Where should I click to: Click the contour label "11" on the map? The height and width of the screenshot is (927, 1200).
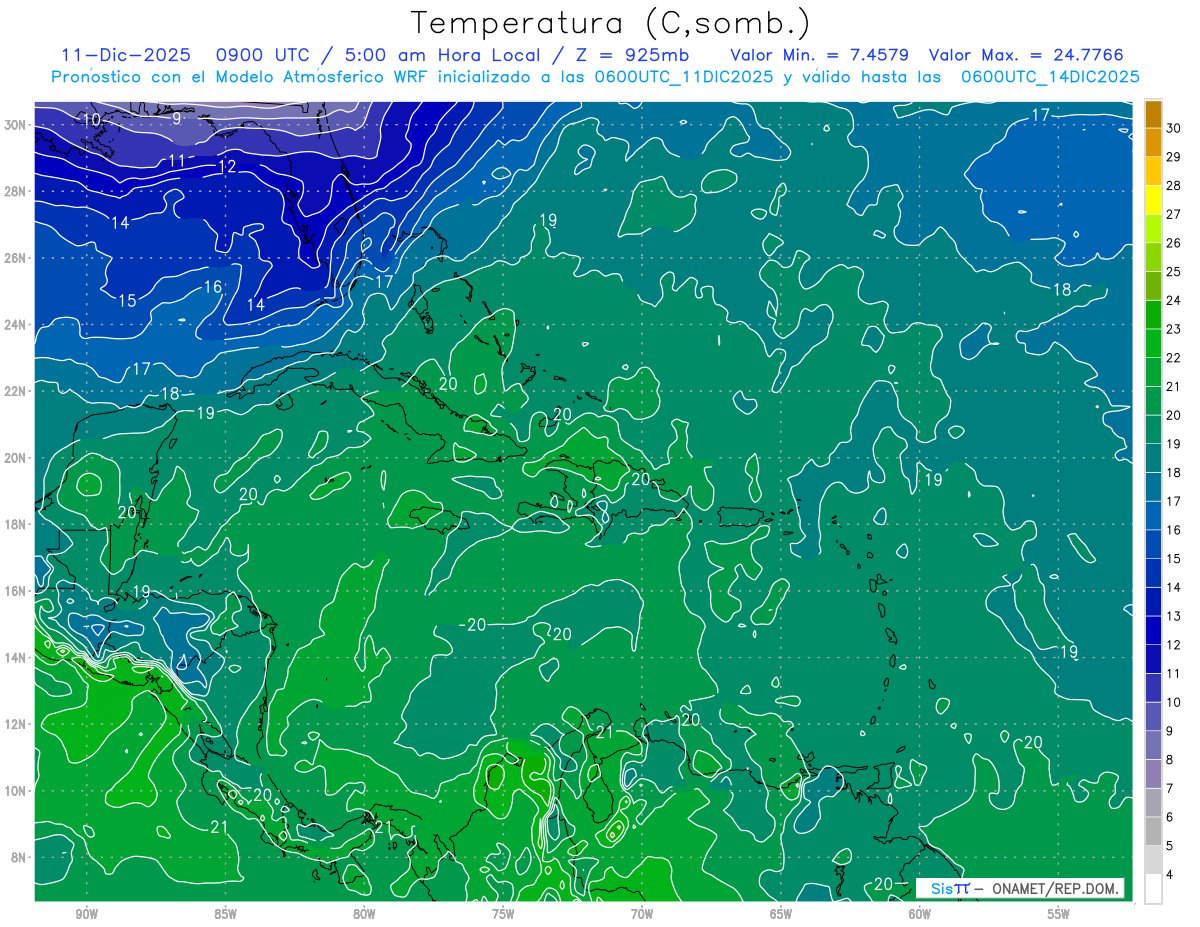coord(177,161)
